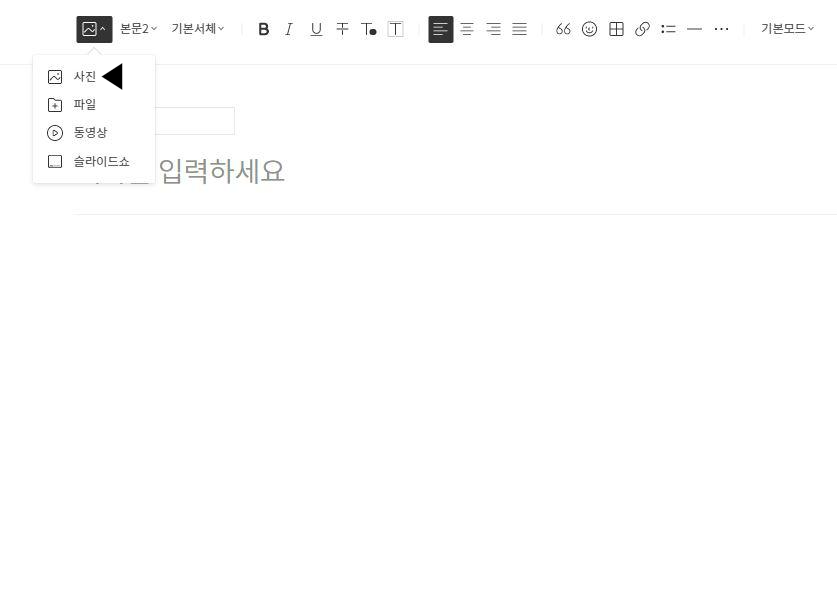Toggle bold formatting
Viewport: 837px width, 606px height.
point(264,29)
